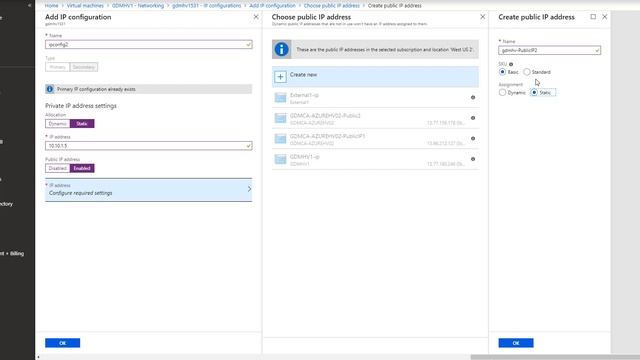Choose Dynamic assignment radio button
This screenshot has width=640, height=360.
pos(502,93)
